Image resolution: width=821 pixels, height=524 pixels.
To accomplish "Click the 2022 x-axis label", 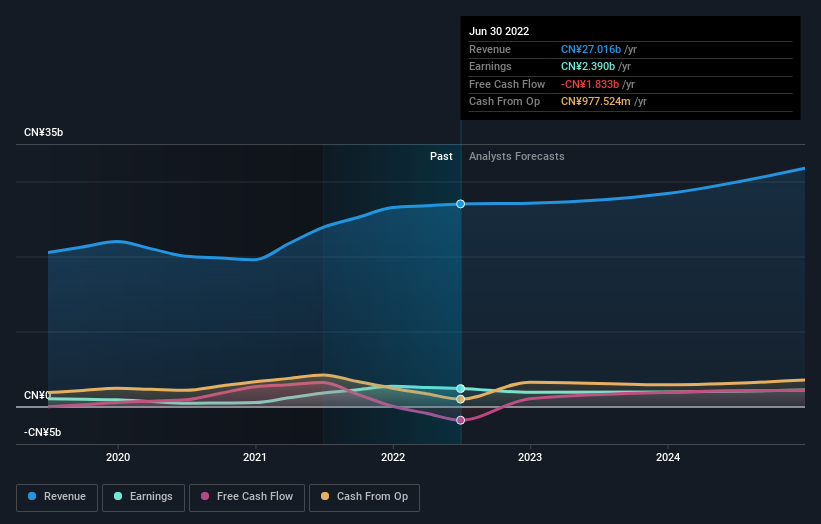I will click(393, 457).
